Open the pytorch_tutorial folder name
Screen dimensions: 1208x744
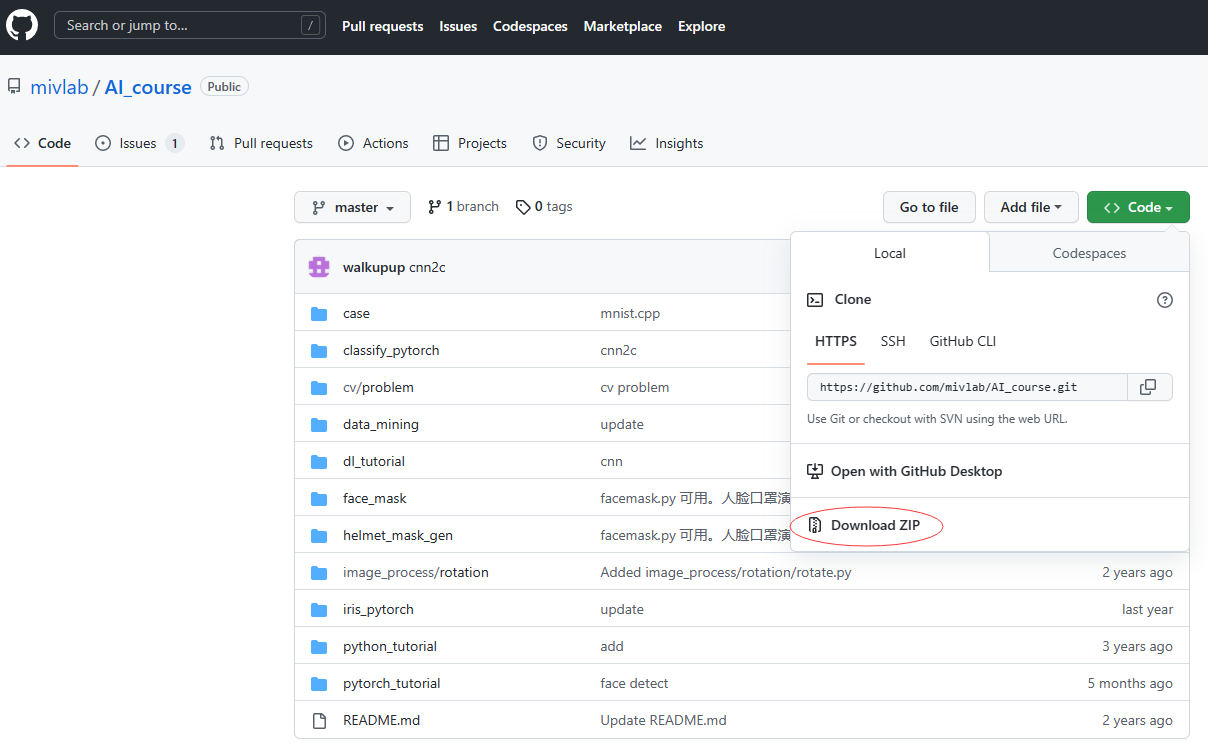coord(392,684)
